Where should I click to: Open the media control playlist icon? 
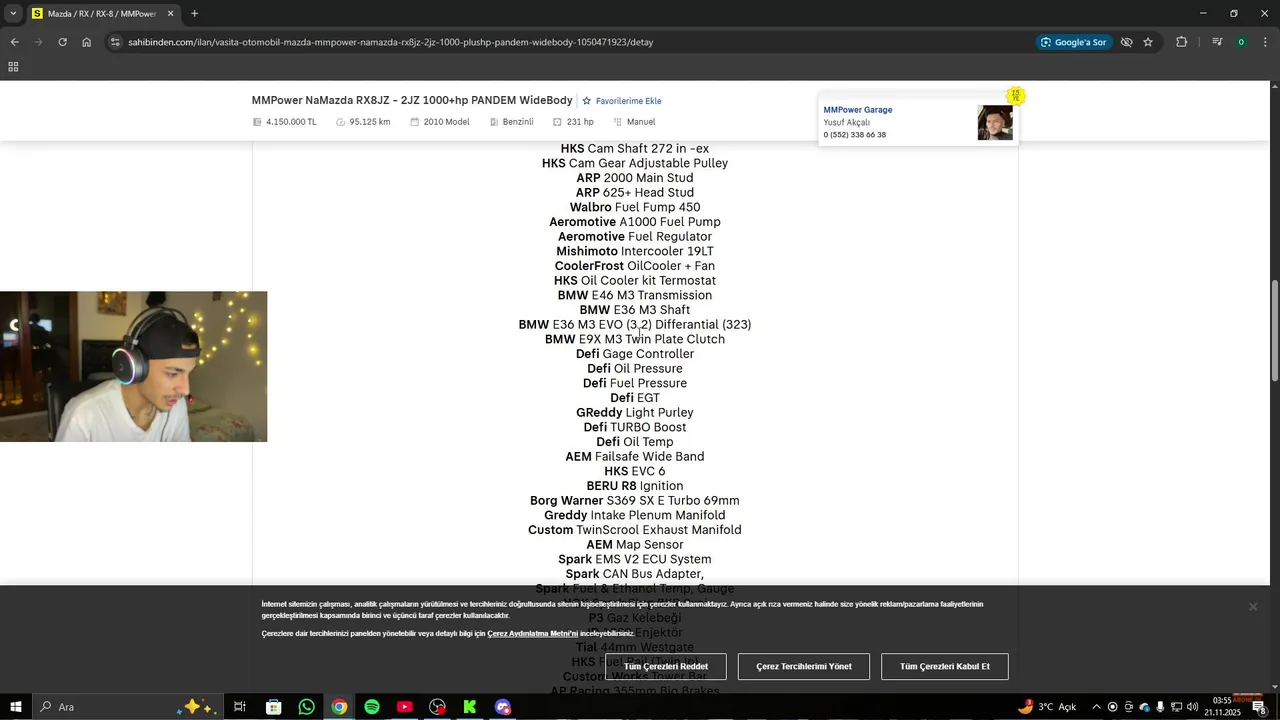pyautogui.click(x=1217, y=42)
